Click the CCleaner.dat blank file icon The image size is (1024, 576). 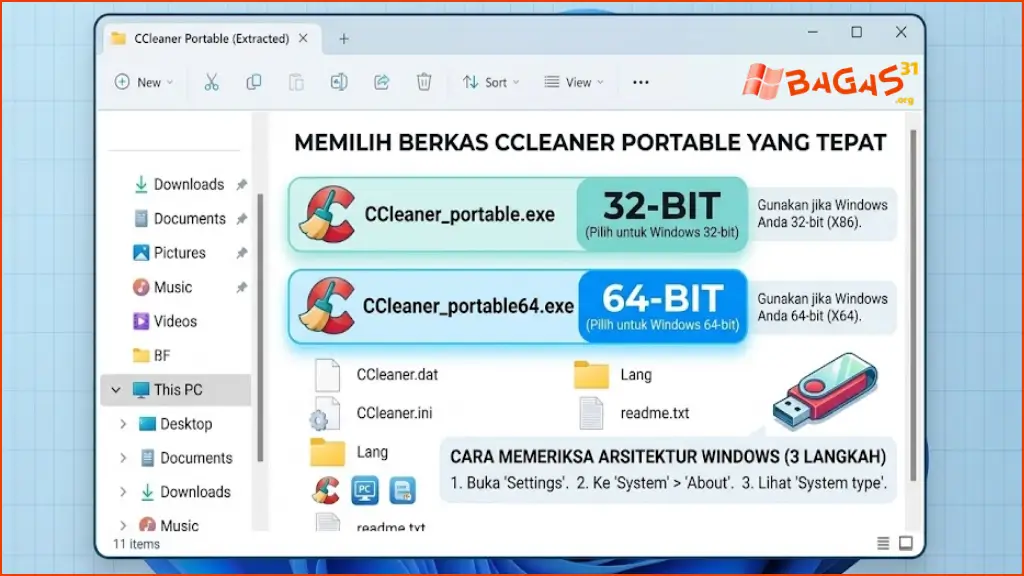(327, 375)
